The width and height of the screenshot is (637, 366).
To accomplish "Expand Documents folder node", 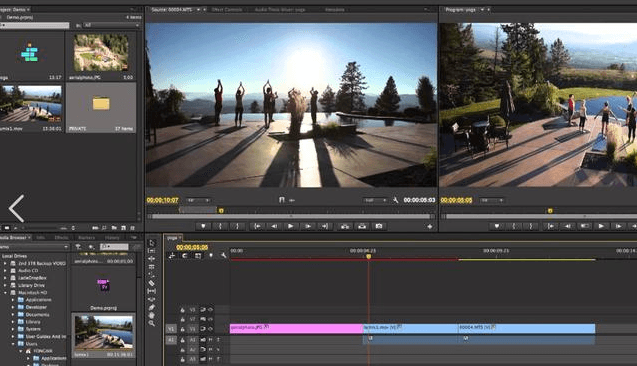I will (x=13, y=314).
